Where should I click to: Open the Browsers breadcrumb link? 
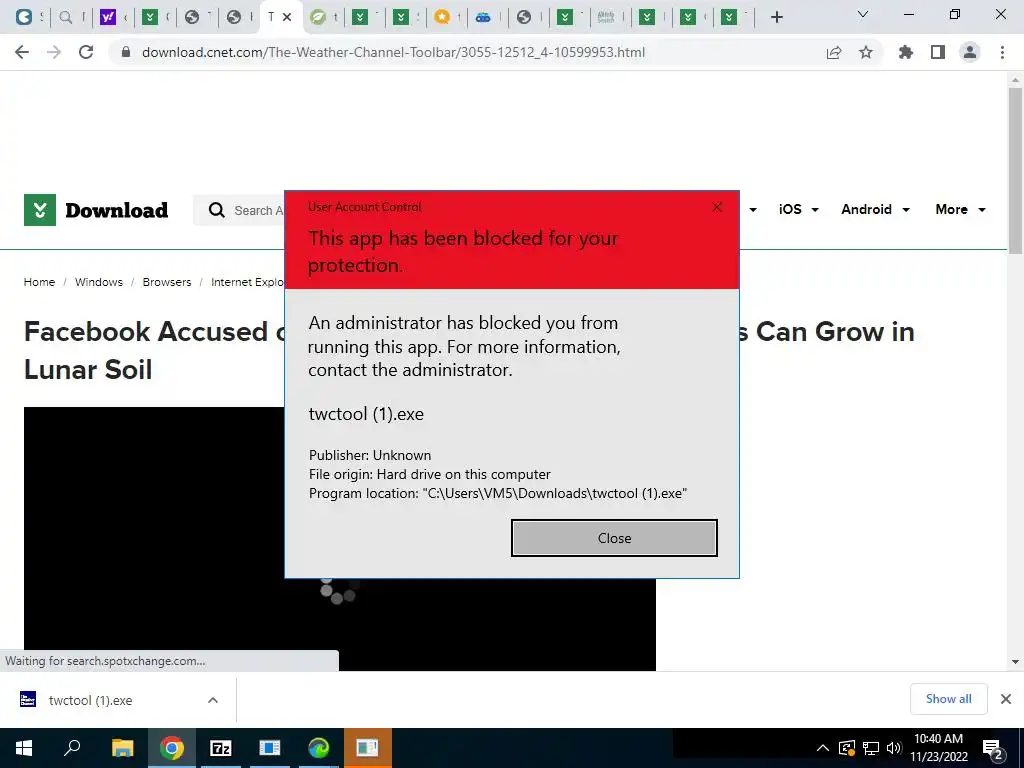click(167, 282)
